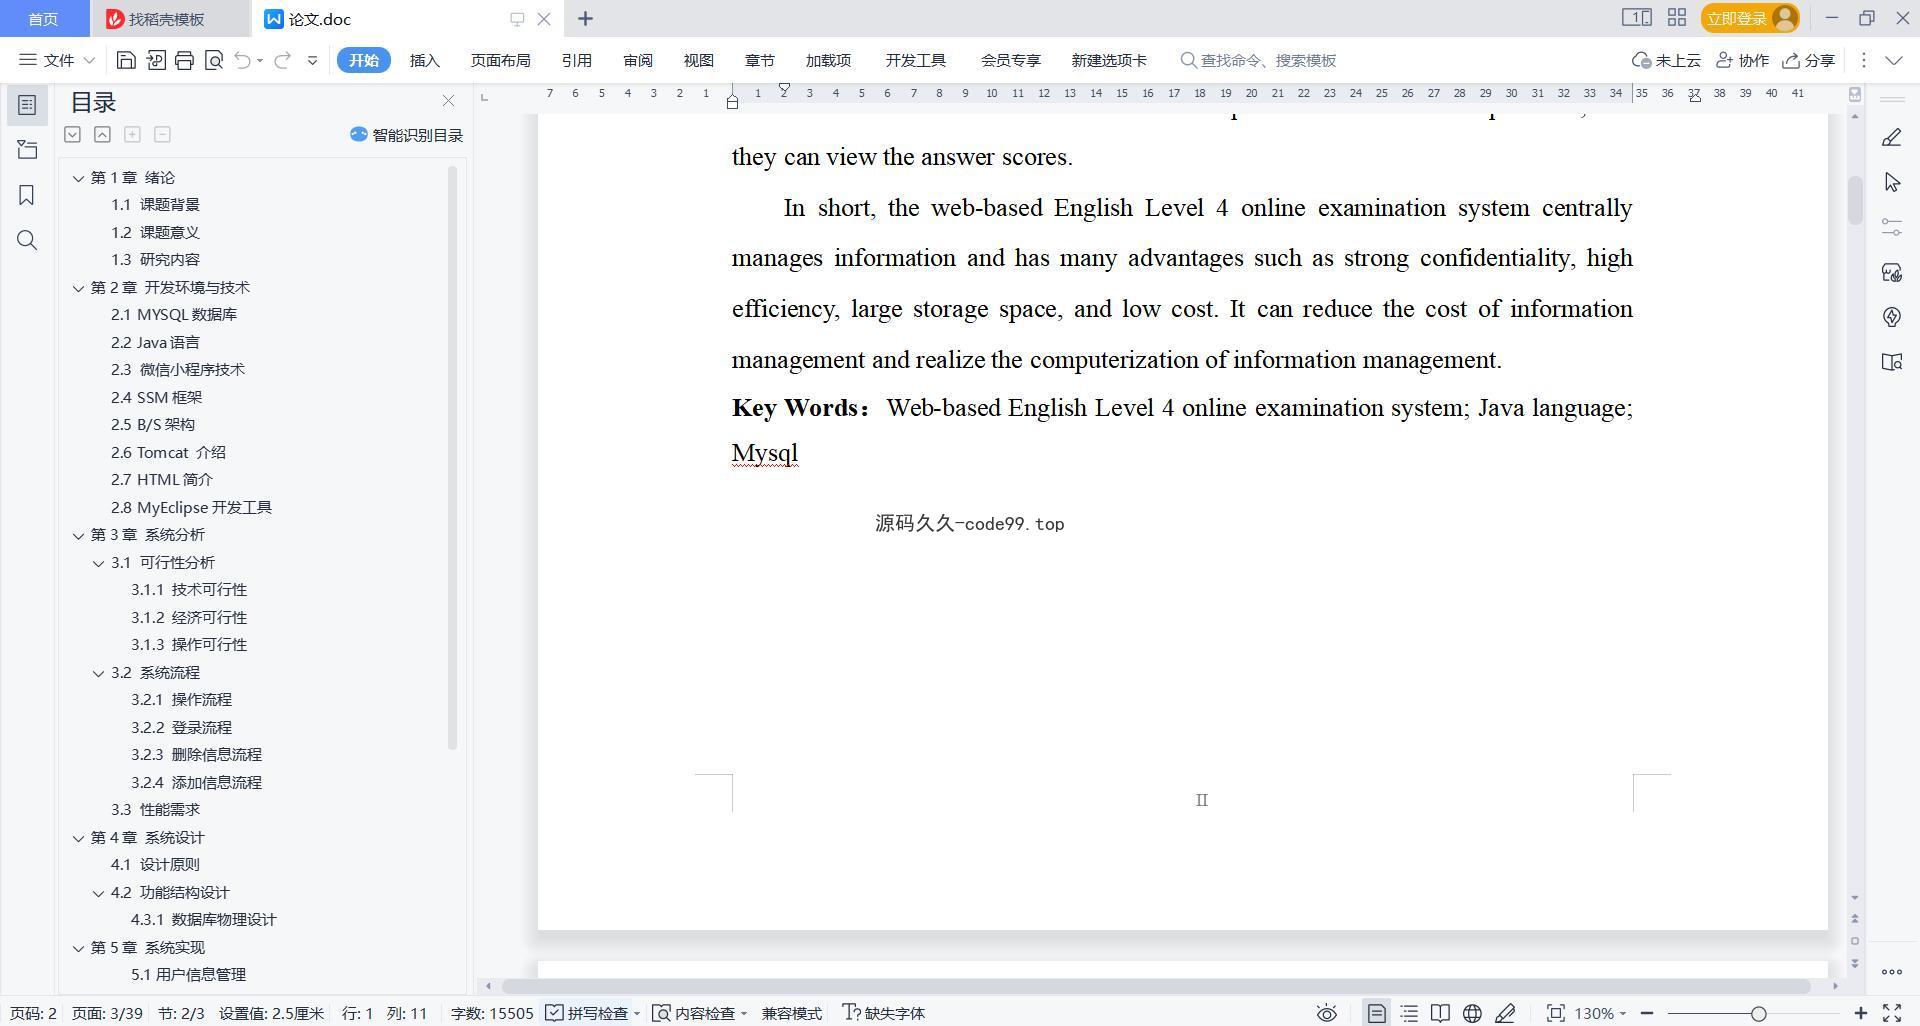Select the 页面布局 ribbon tab
The width and height of the screenshot is (1920, 1026).
pyautogui.click(x=500, y=60)
